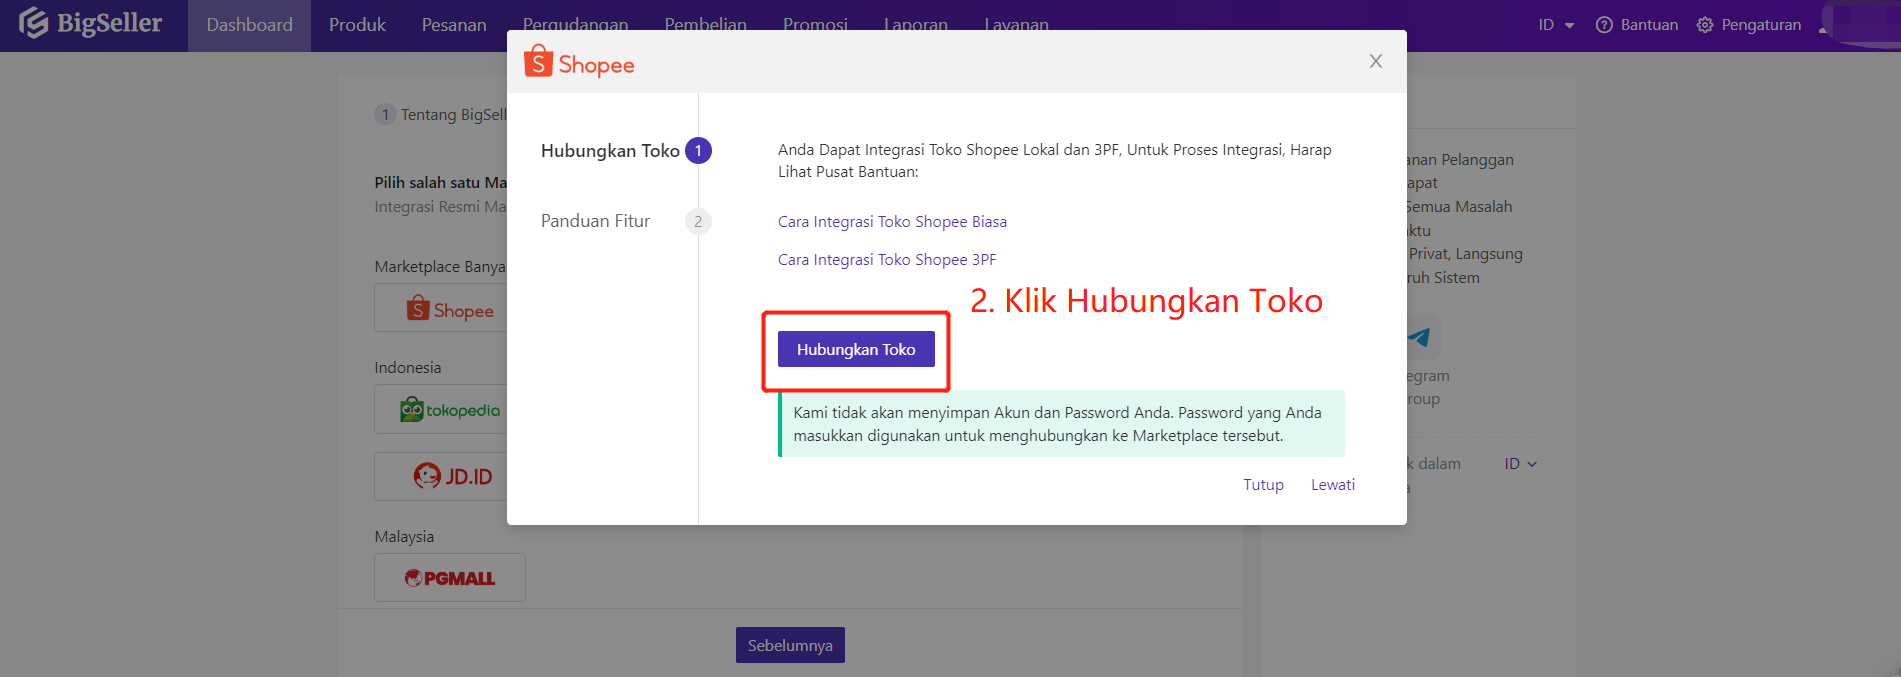Expand the ID language dropdown in header

pyautogui.click(x=1556, y=25)
